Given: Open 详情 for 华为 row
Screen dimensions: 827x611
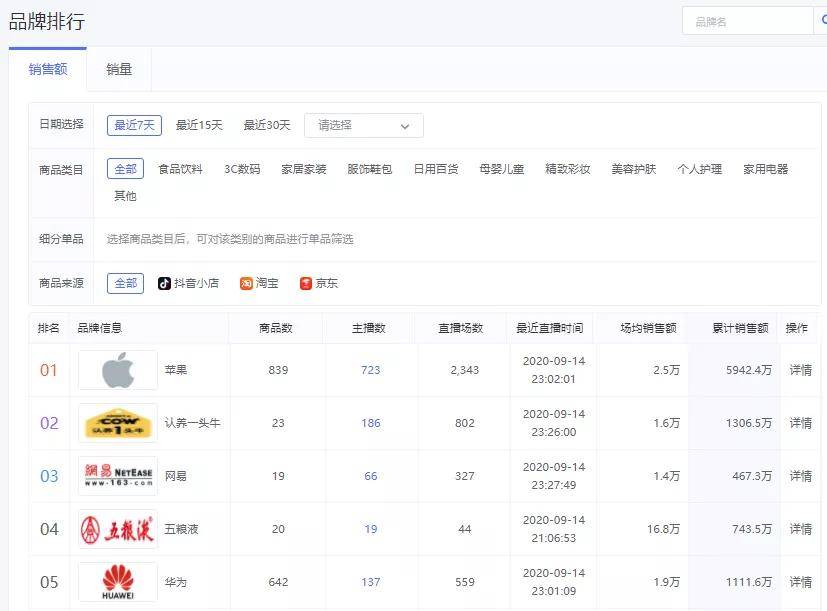Looking at the screenshot, I should [x=800, y=582].
